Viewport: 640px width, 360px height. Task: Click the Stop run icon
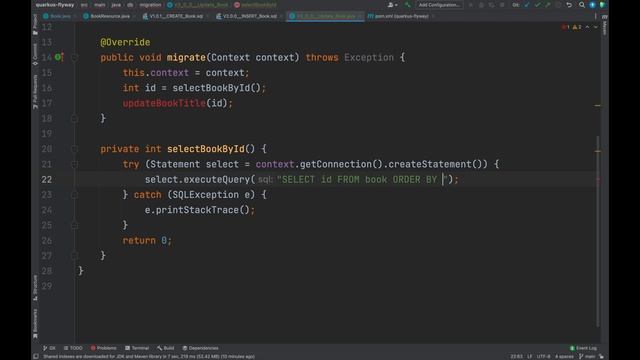click(502, 5)
